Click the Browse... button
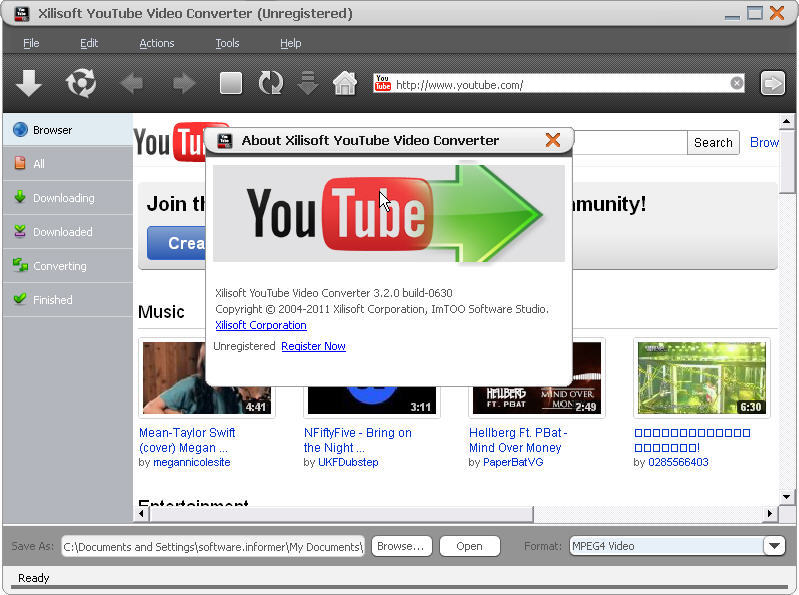Image resolution: width=799 pixels, height=595 pixels. pyautogui.click(x=401, y=546)
